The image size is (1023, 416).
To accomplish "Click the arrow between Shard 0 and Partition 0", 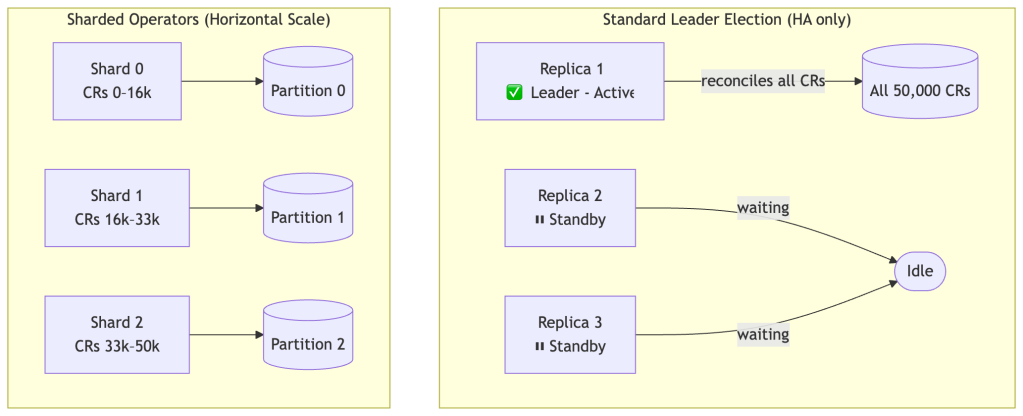I will coord(222,81).
